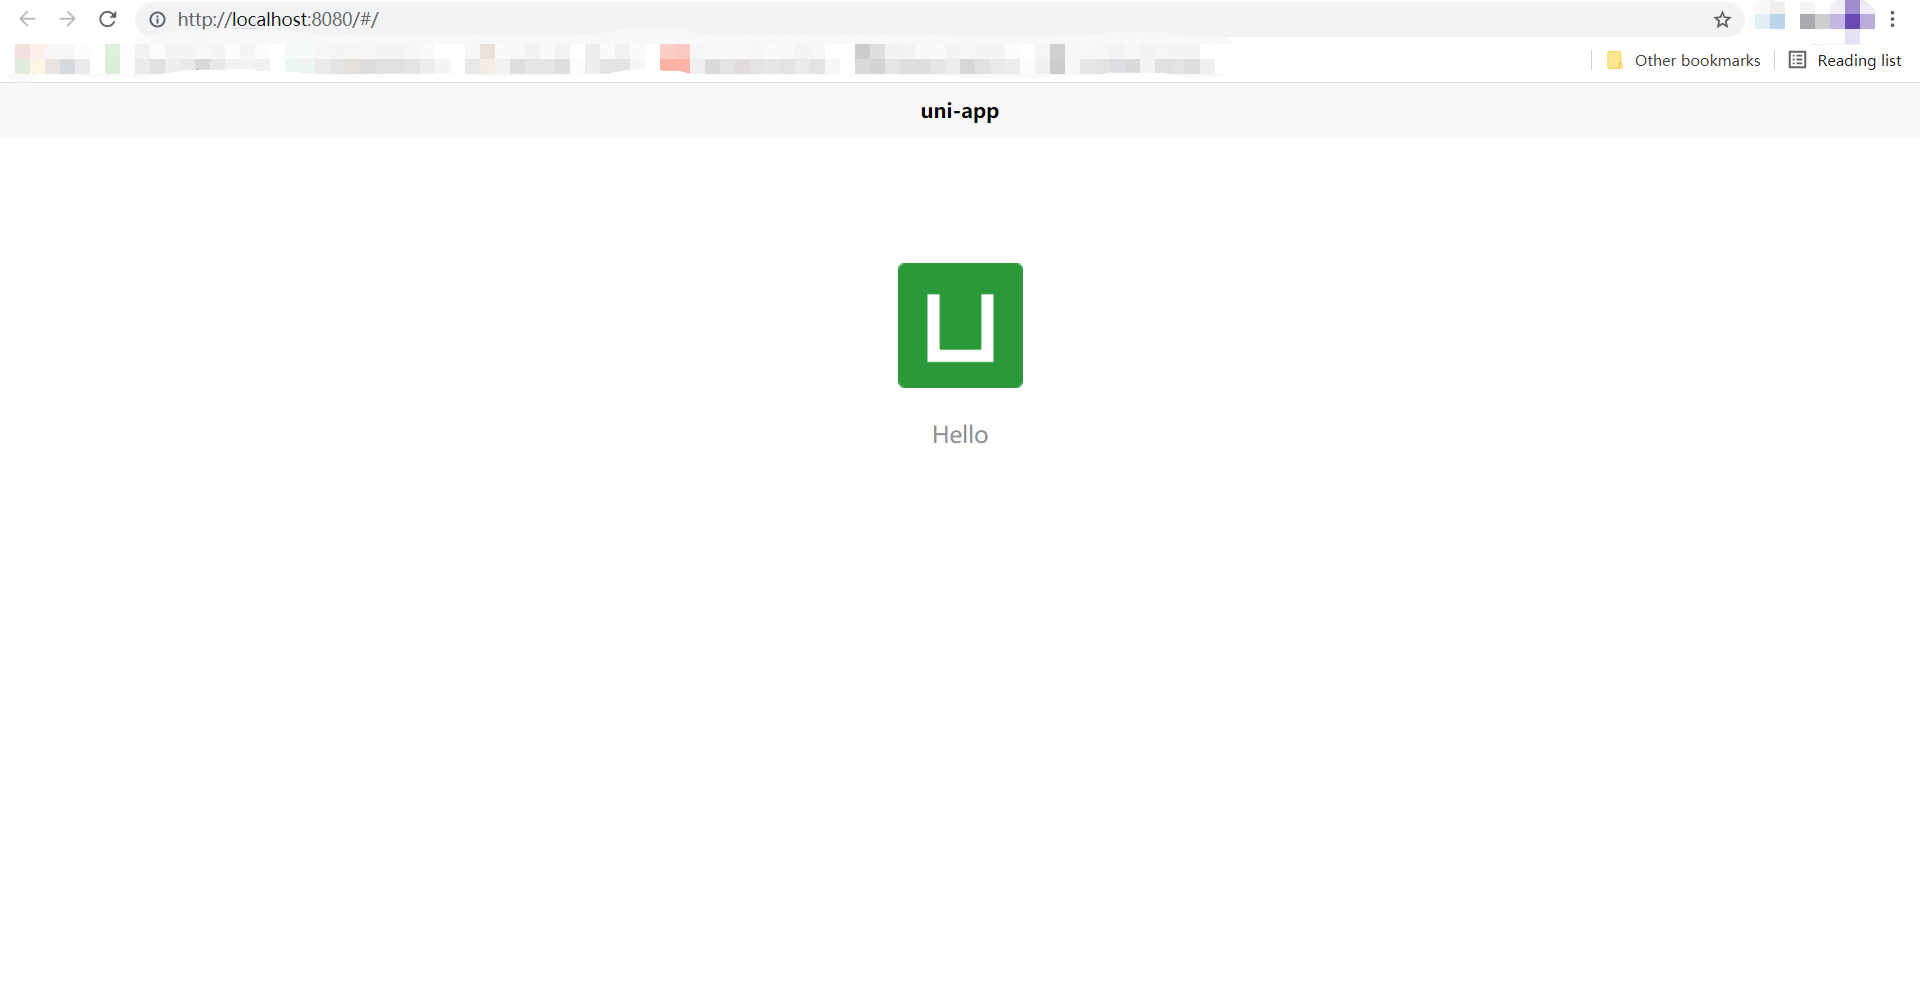Click the green uni-app logo image
Screen dimensions: 1920x996
pyautogui.click(x=960, y=325)
